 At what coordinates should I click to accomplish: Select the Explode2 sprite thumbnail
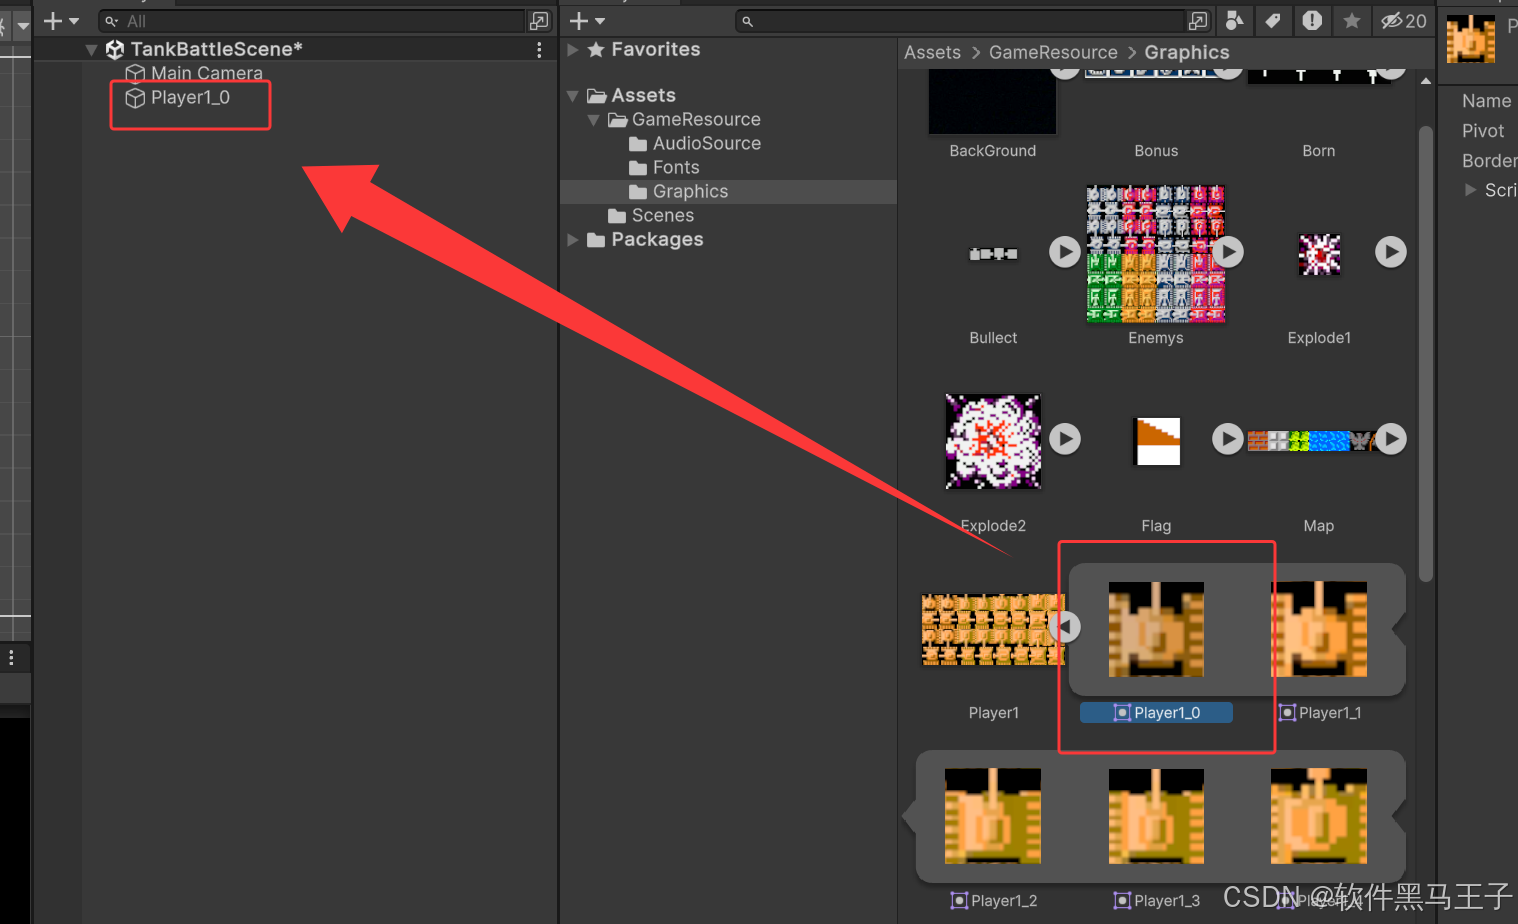tap(993, 441)
